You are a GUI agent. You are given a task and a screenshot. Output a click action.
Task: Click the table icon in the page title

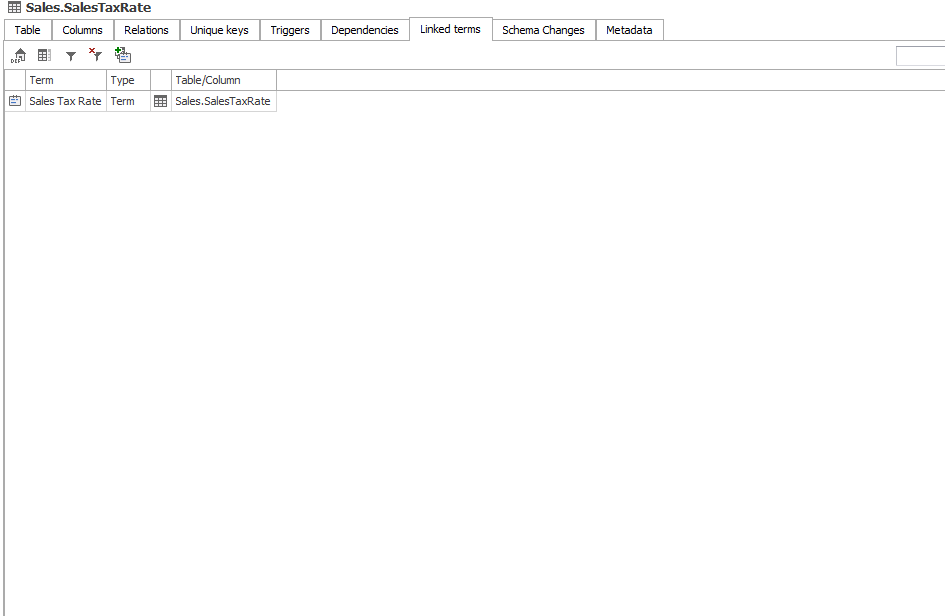point(14,8)
